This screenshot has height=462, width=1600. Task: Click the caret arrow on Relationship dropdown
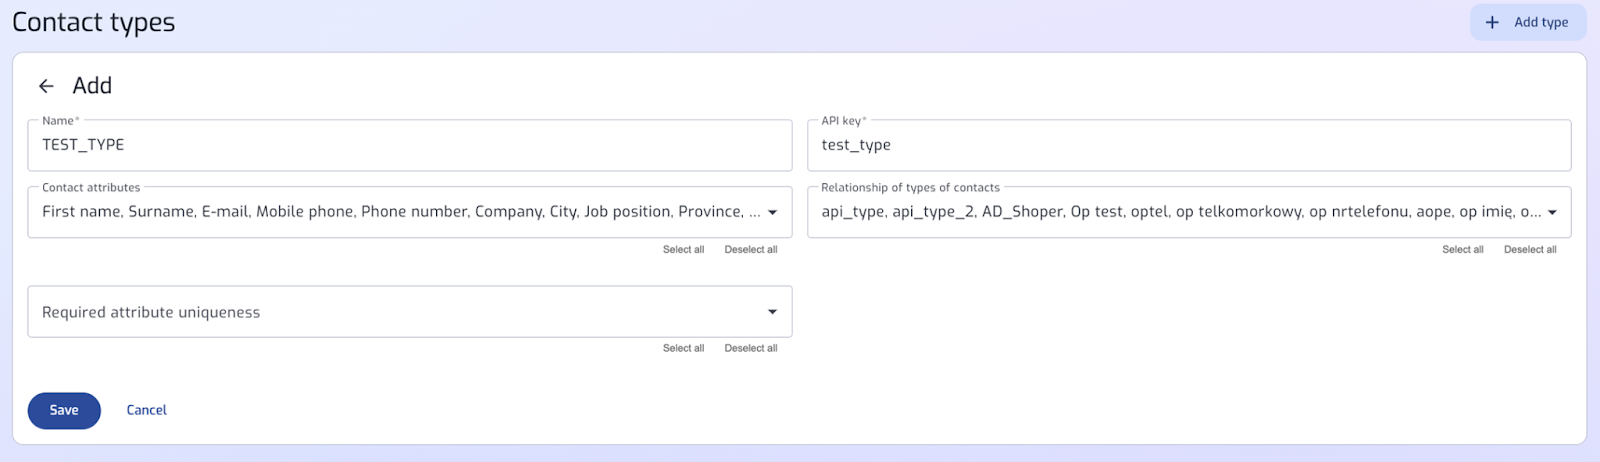[1552, 212]
